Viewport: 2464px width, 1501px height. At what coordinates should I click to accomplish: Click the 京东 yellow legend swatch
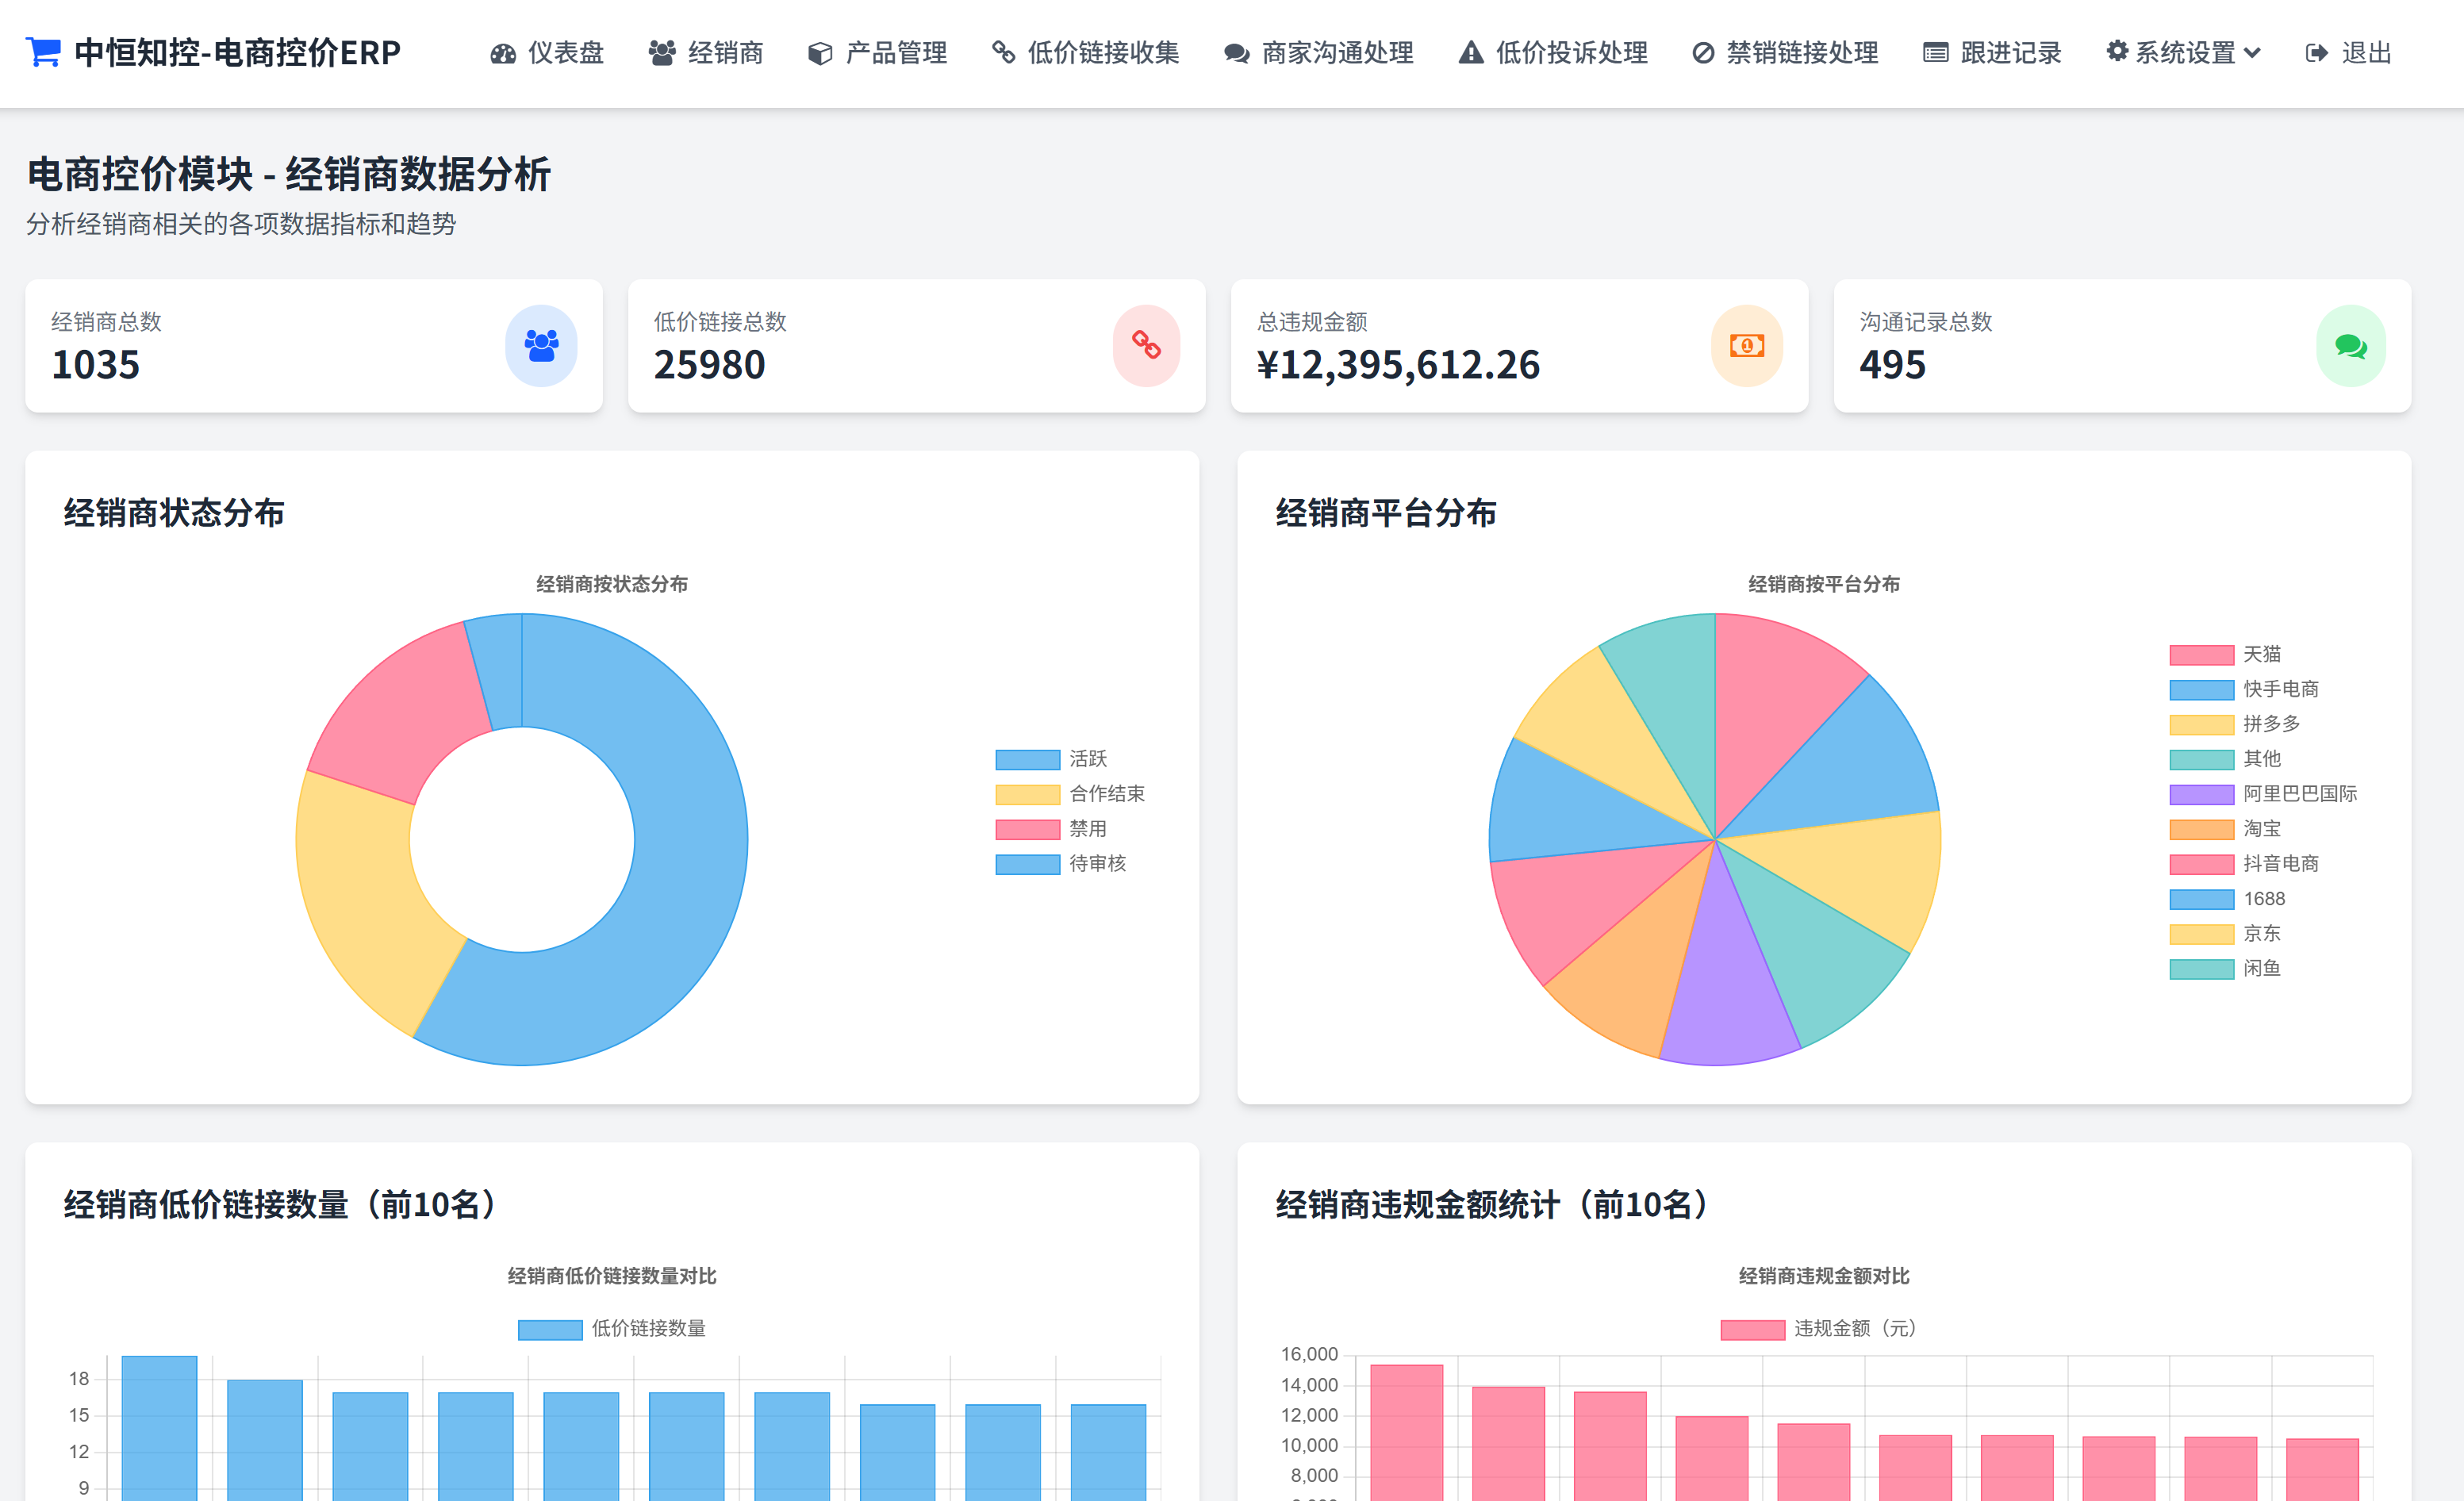tap(2201, 935)
